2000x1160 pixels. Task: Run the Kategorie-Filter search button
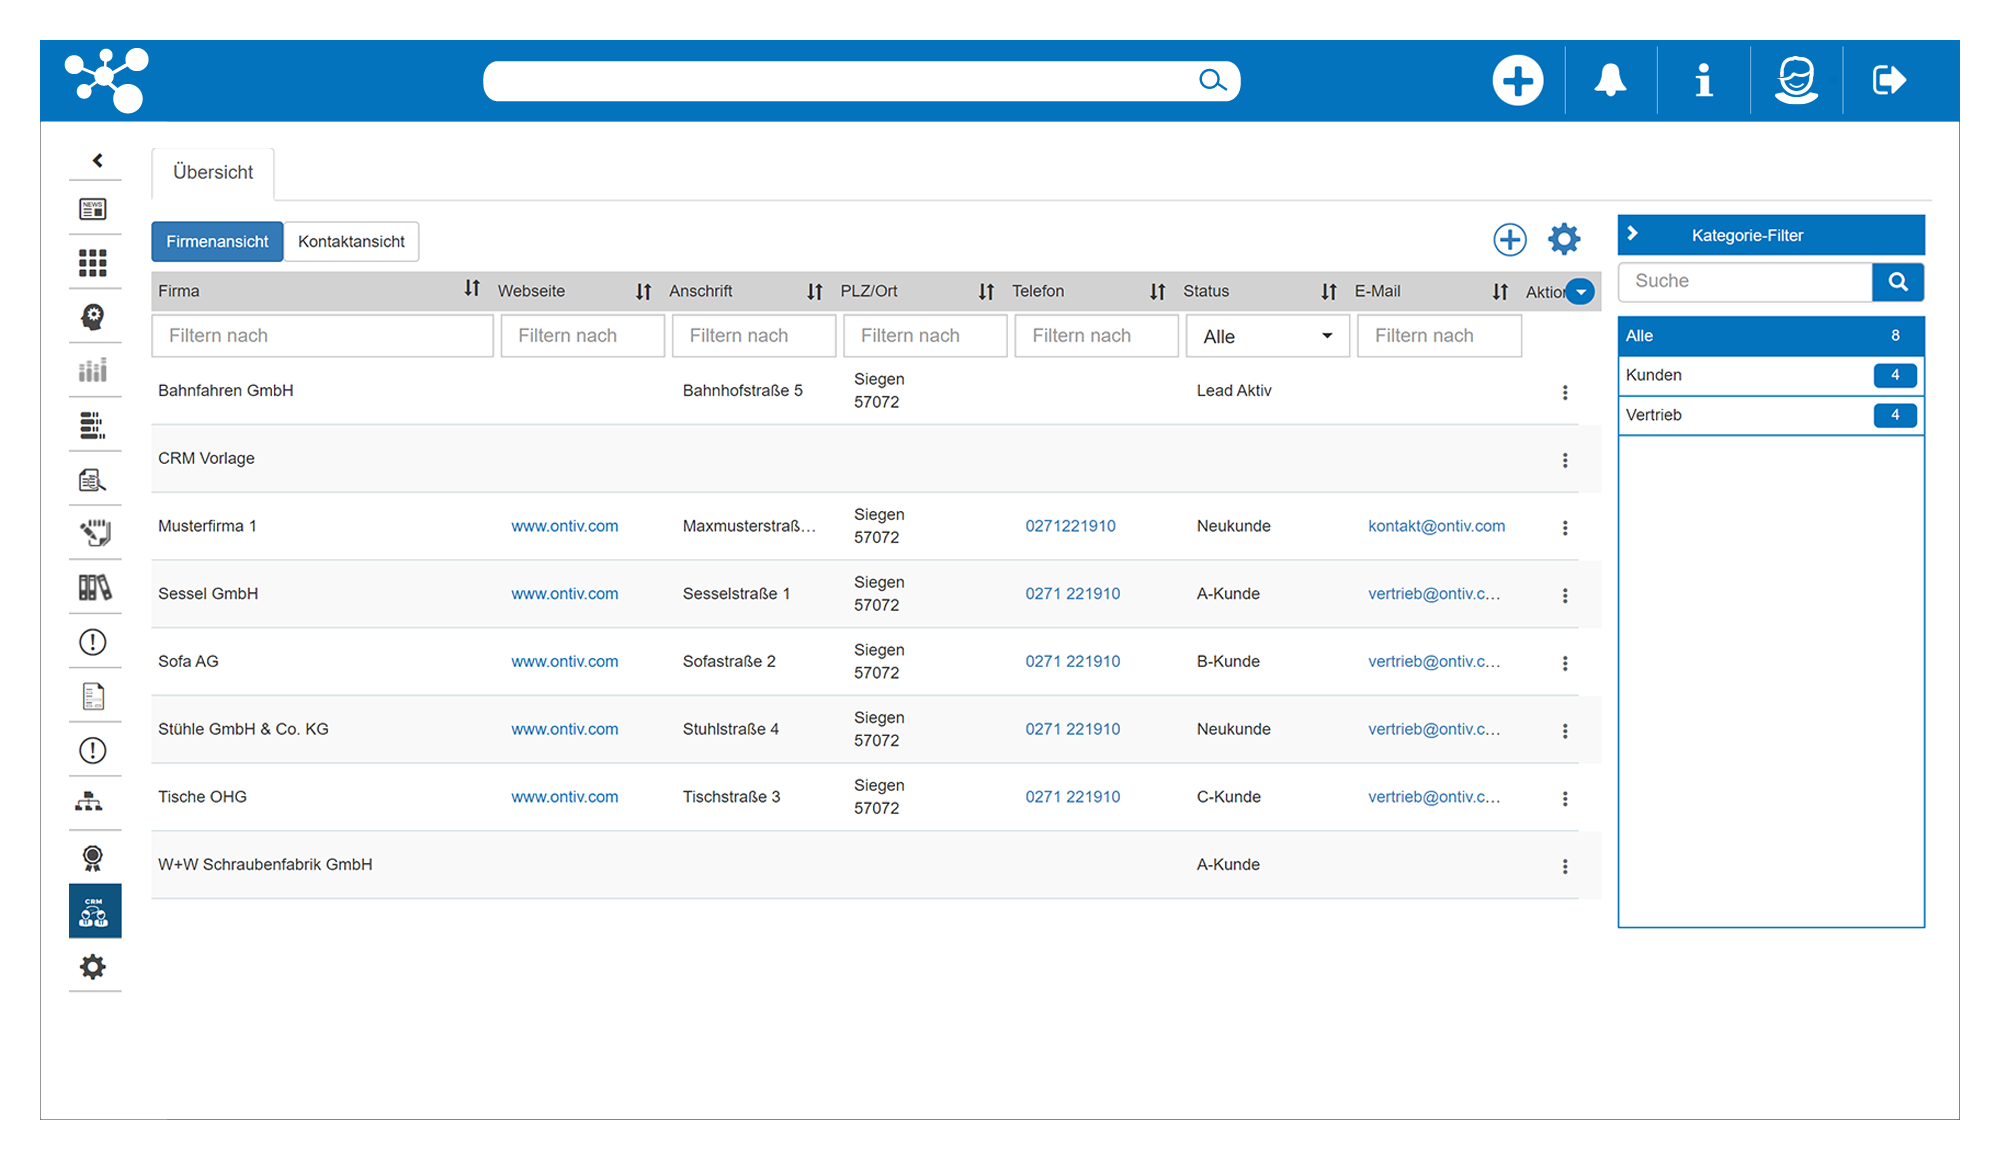click(1898, 282)
